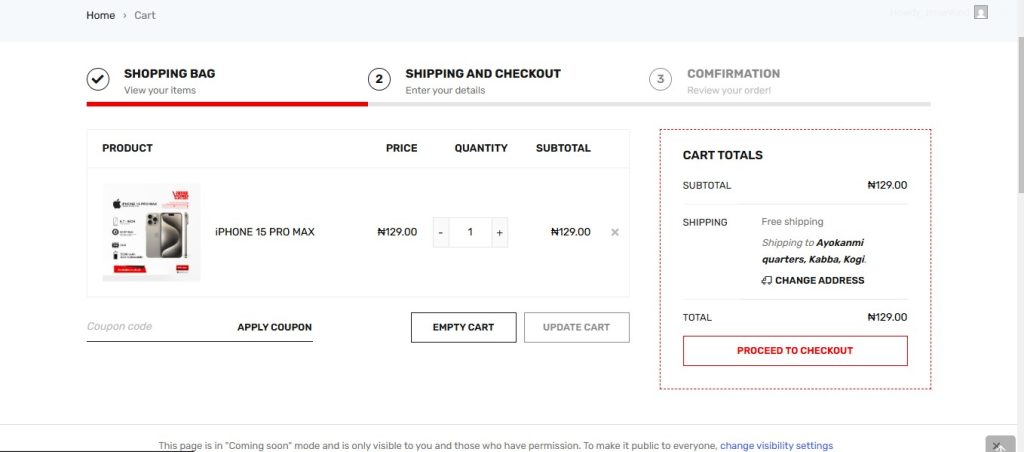
Task: Click the Update Cart button
Action: pos(576,327)
